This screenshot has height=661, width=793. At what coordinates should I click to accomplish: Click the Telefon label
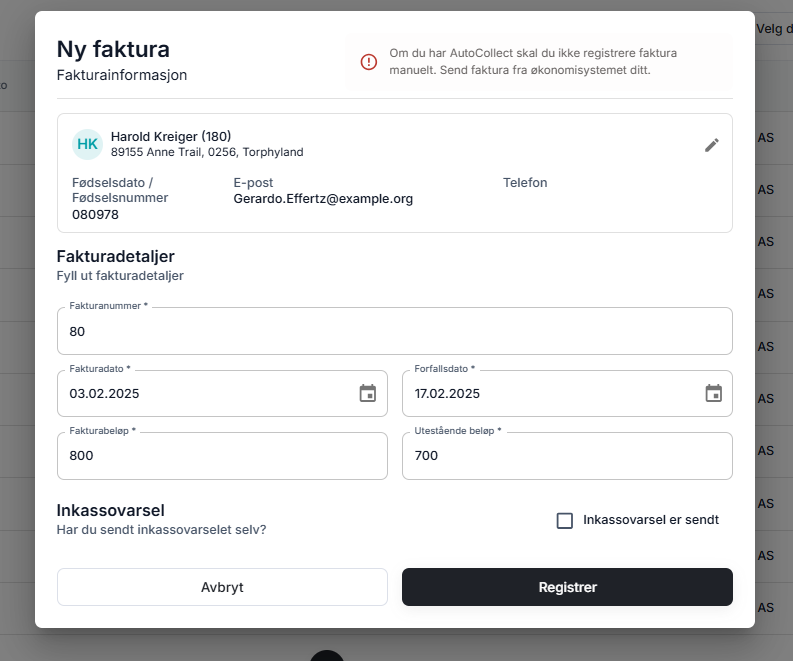[525, 183]
